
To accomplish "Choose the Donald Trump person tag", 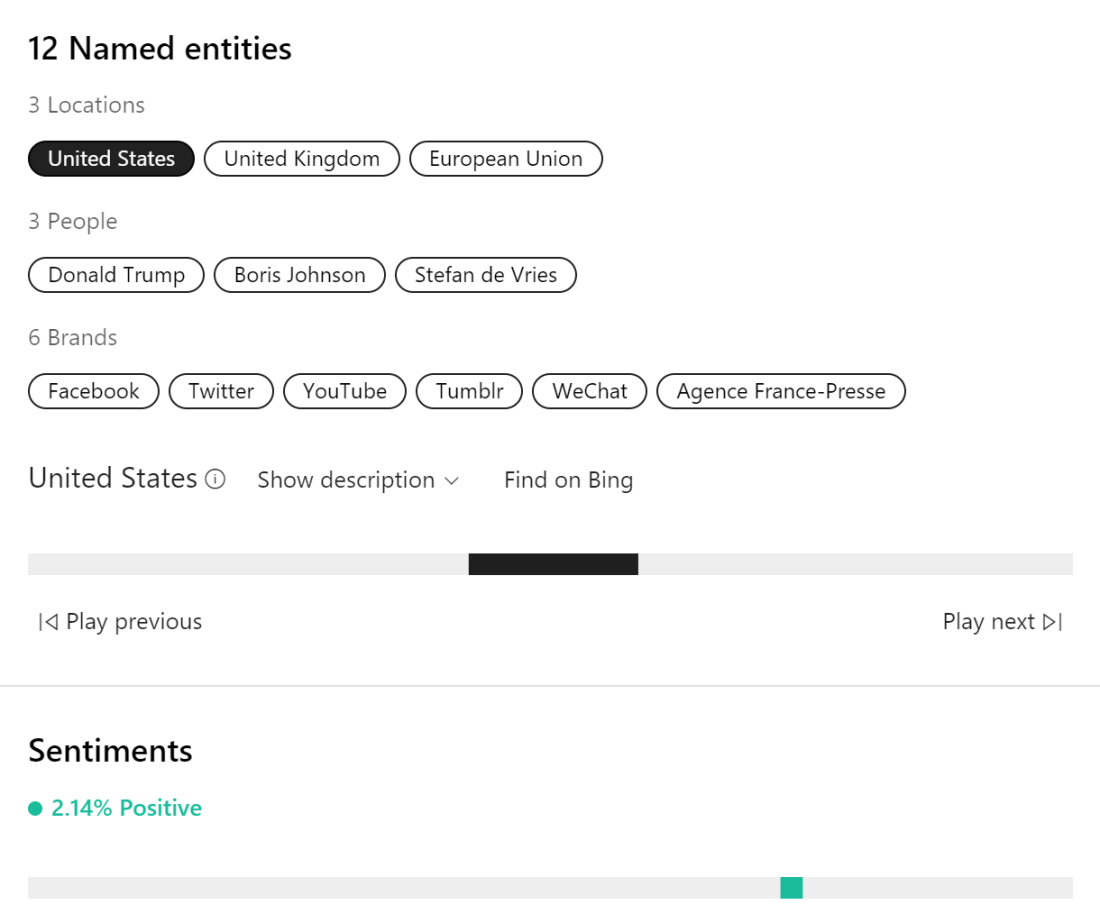I will coord(116,275).
